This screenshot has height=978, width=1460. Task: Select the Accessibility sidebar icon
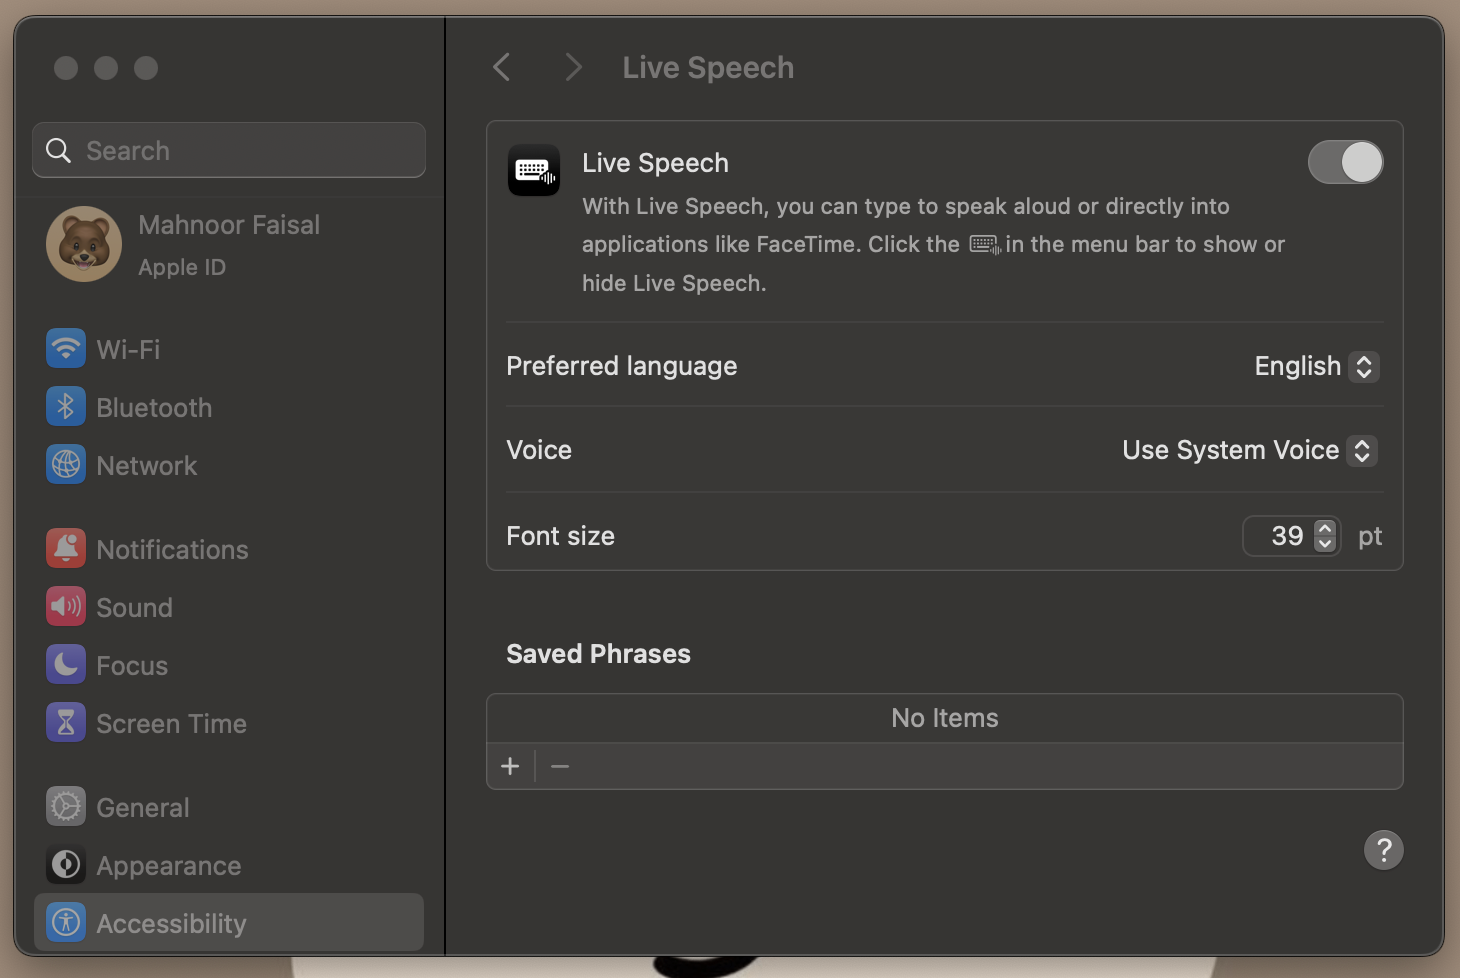point(65,923)
